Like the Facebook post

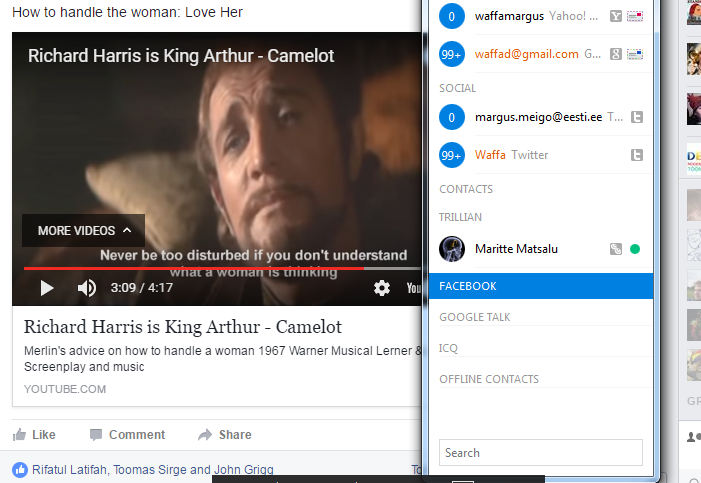tap(34, 435)
